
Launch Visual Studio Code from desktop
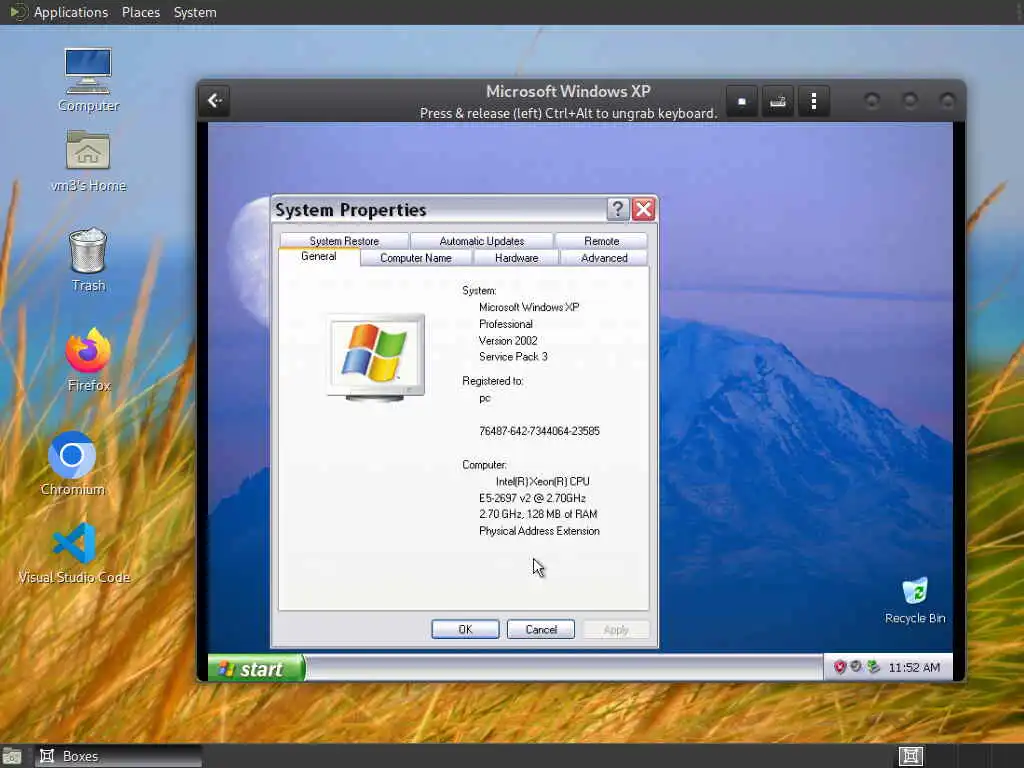[x=74, y=553]
